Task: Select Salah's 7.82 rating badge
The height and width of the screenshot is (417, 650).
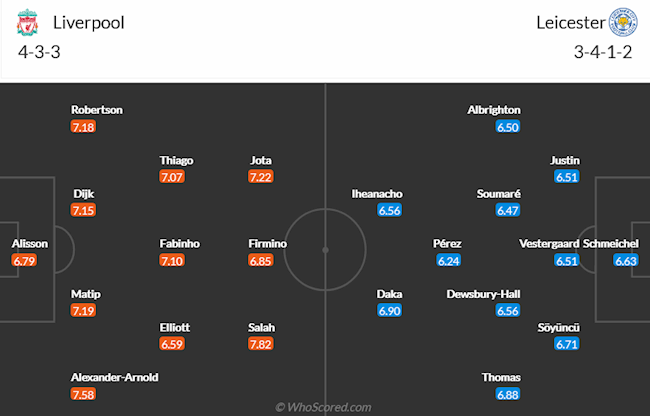Action: click(261, 345)
